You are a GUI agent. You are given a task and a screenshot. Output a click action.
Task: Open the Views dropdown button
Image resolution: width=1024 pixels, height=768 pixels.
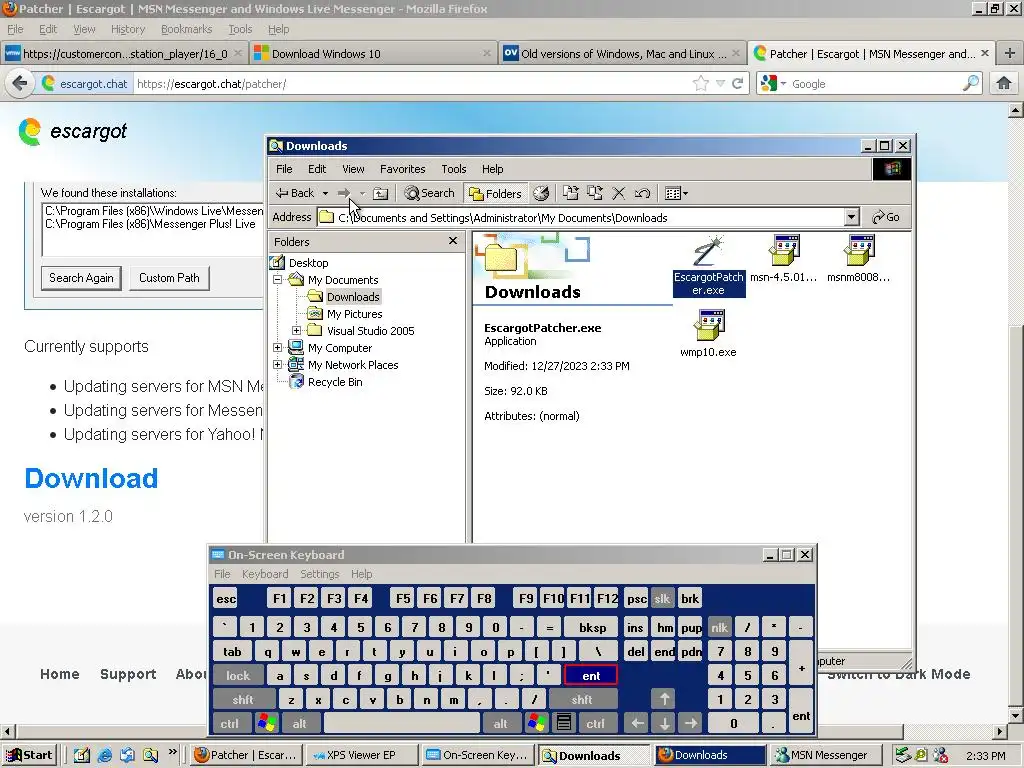(x=676, y=193)
